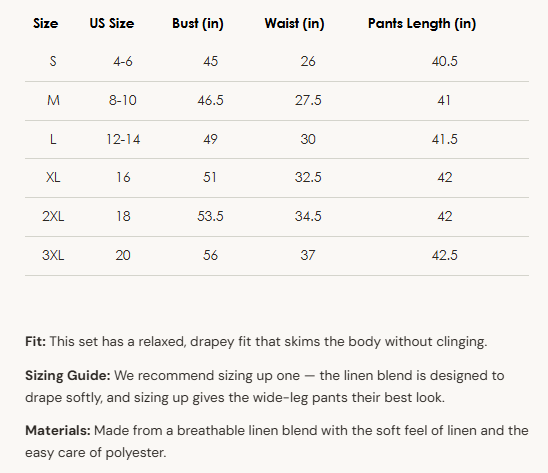Click the Waist (in) column header

294,23
